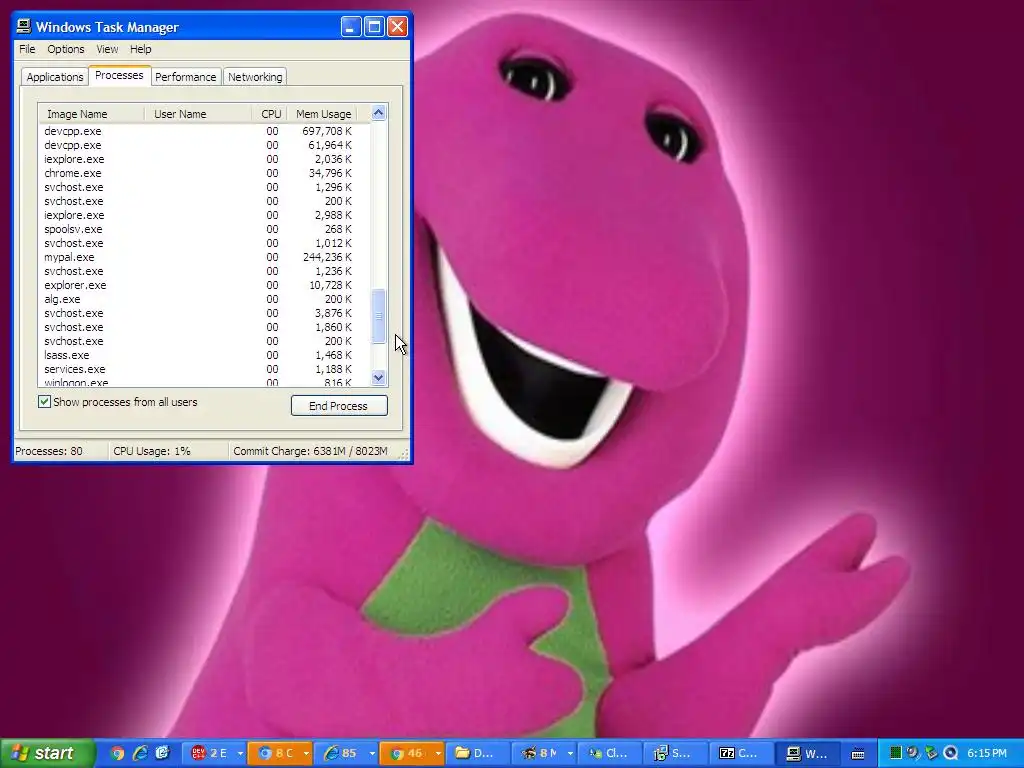Viewport: 1024px width, 768px height.
Task: Open the Help menu
Action: tap(140, 49)
